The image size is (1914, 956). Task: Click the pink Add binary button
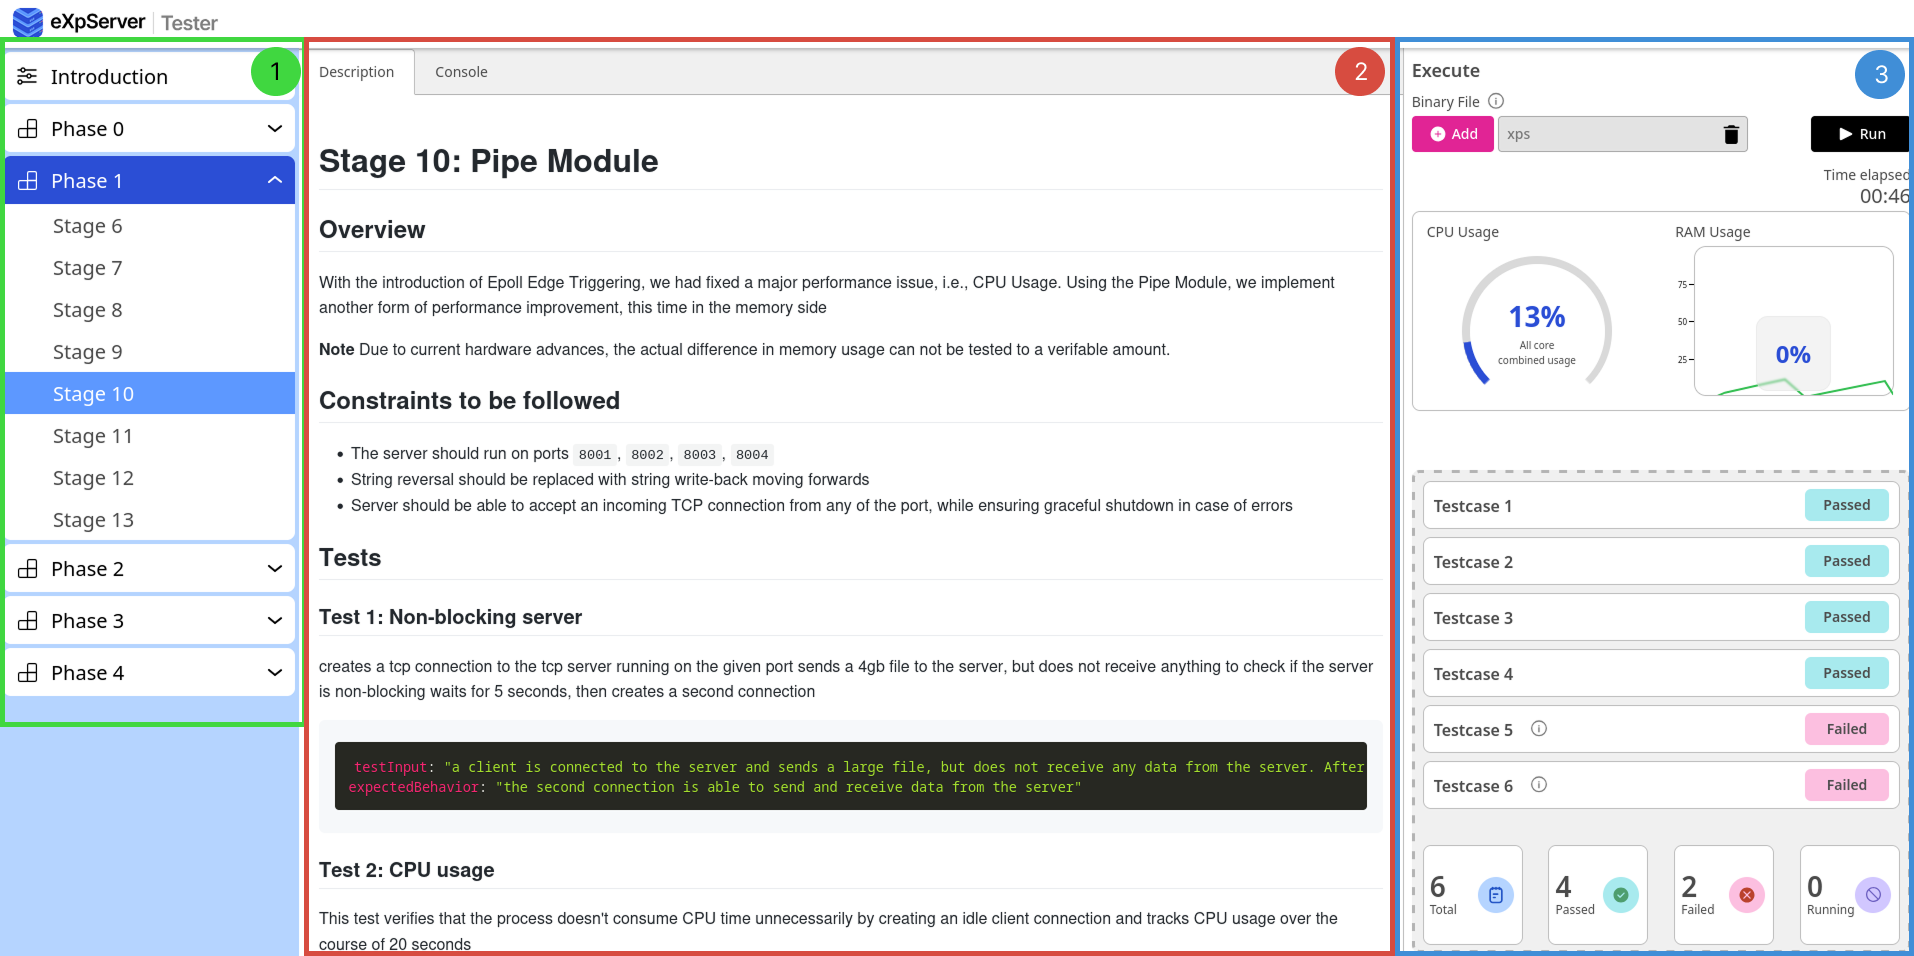click(1452, 134)
